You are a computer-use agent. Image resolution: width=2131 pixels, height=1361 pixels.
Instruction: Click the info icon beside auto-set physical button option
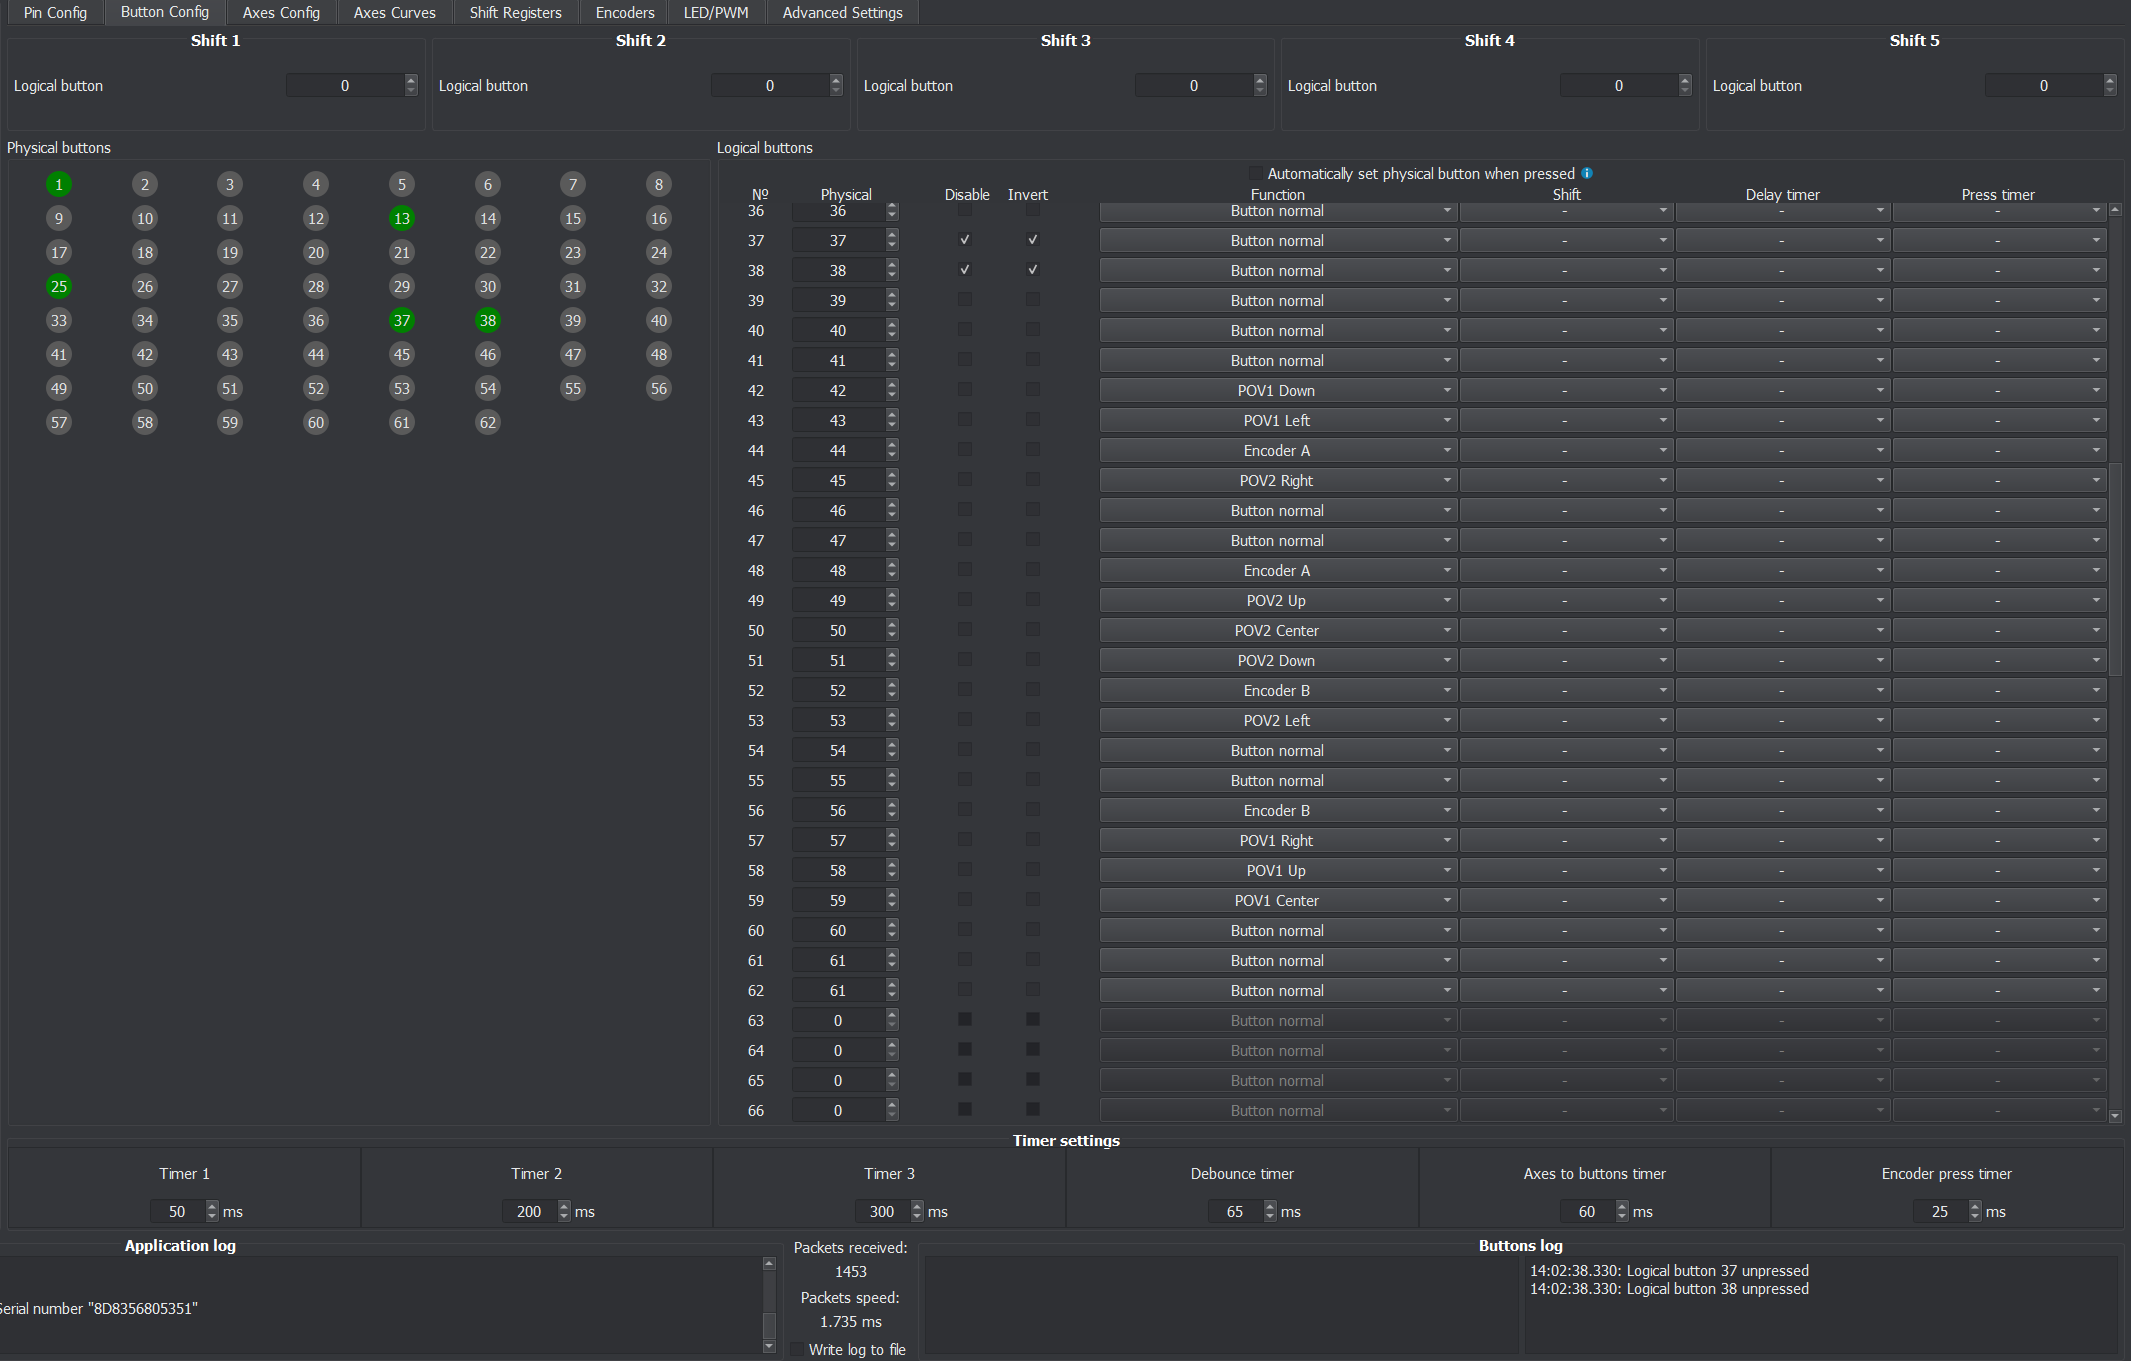[x=1588, y=173]
